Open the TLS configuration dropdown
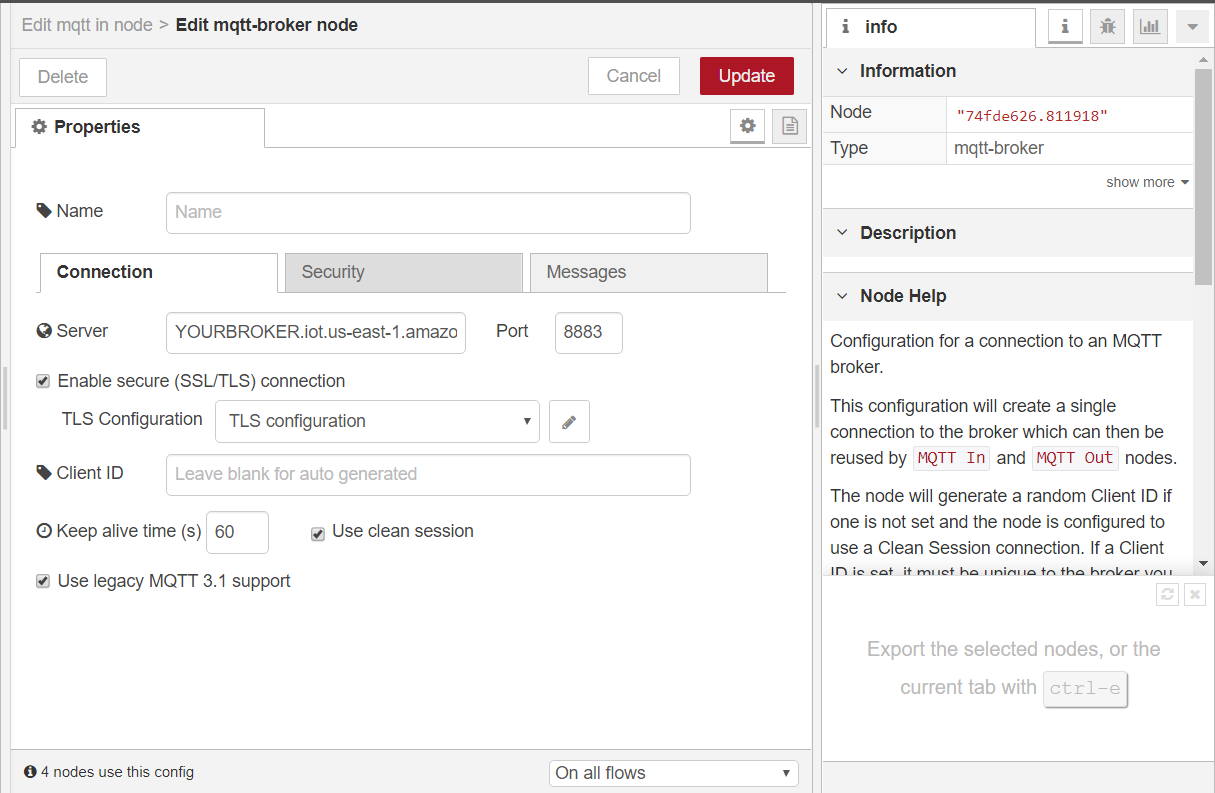The height and width of the screenshot is (793, 1215). pyautogui.click(x=377, y=421)
